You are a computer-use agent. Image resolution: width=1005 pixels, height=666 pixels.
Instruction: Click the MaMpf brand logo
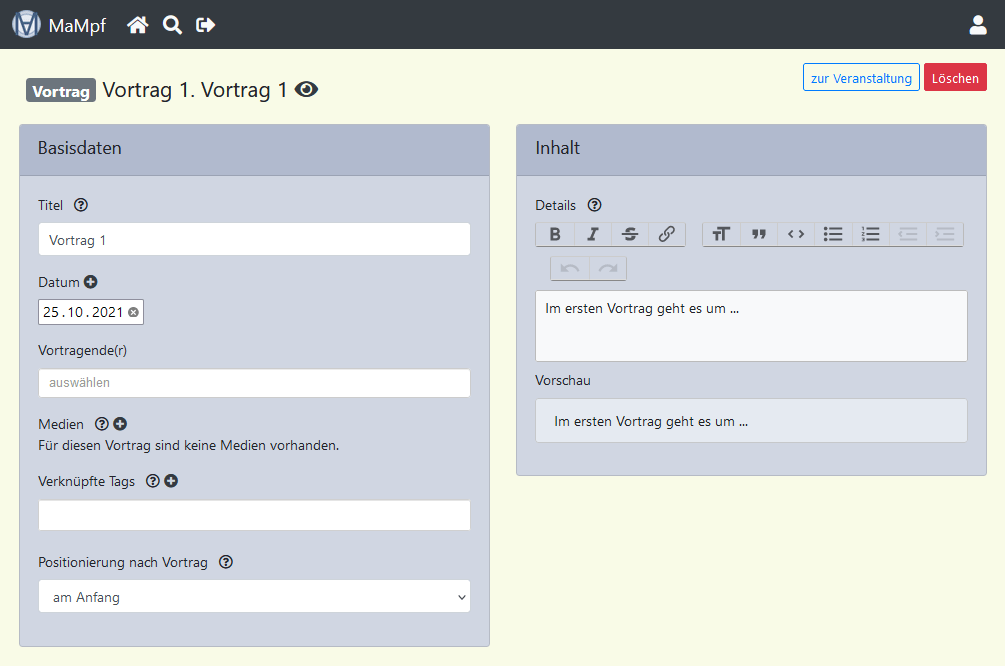pos(27,25)
